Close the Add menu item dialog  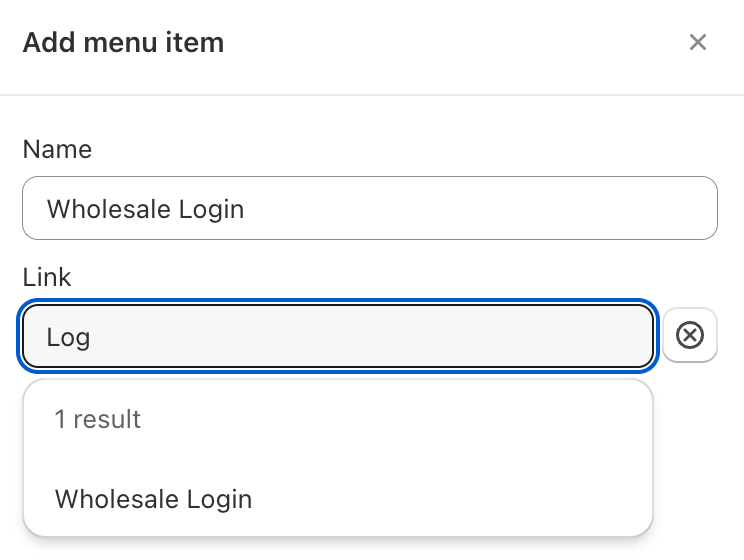698,42
